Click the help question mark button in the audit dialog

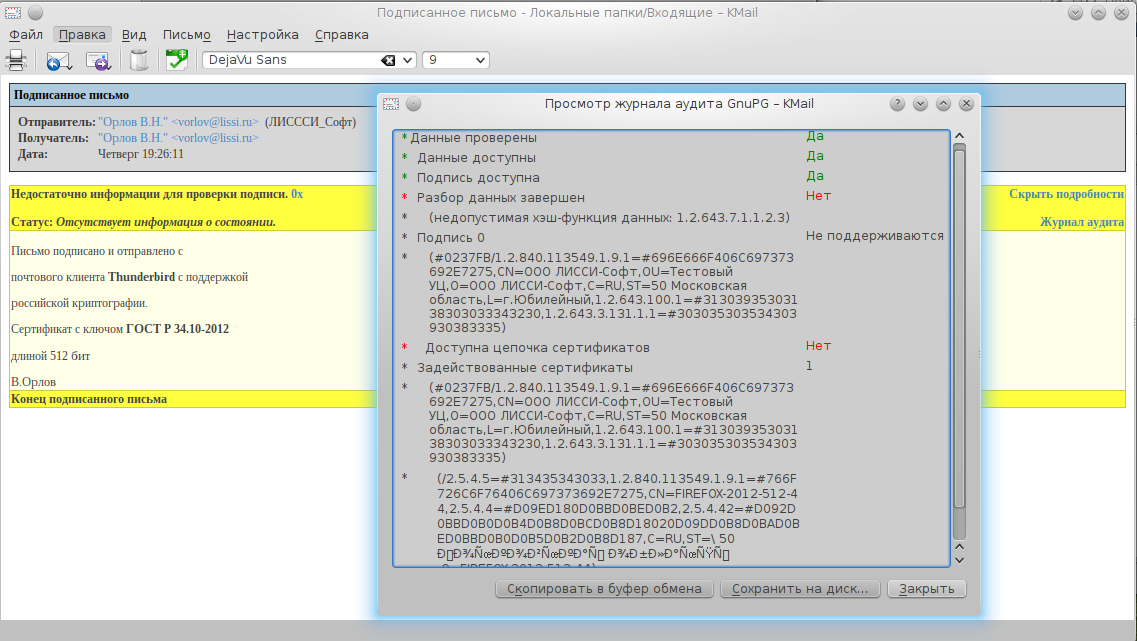click(897, 104)
